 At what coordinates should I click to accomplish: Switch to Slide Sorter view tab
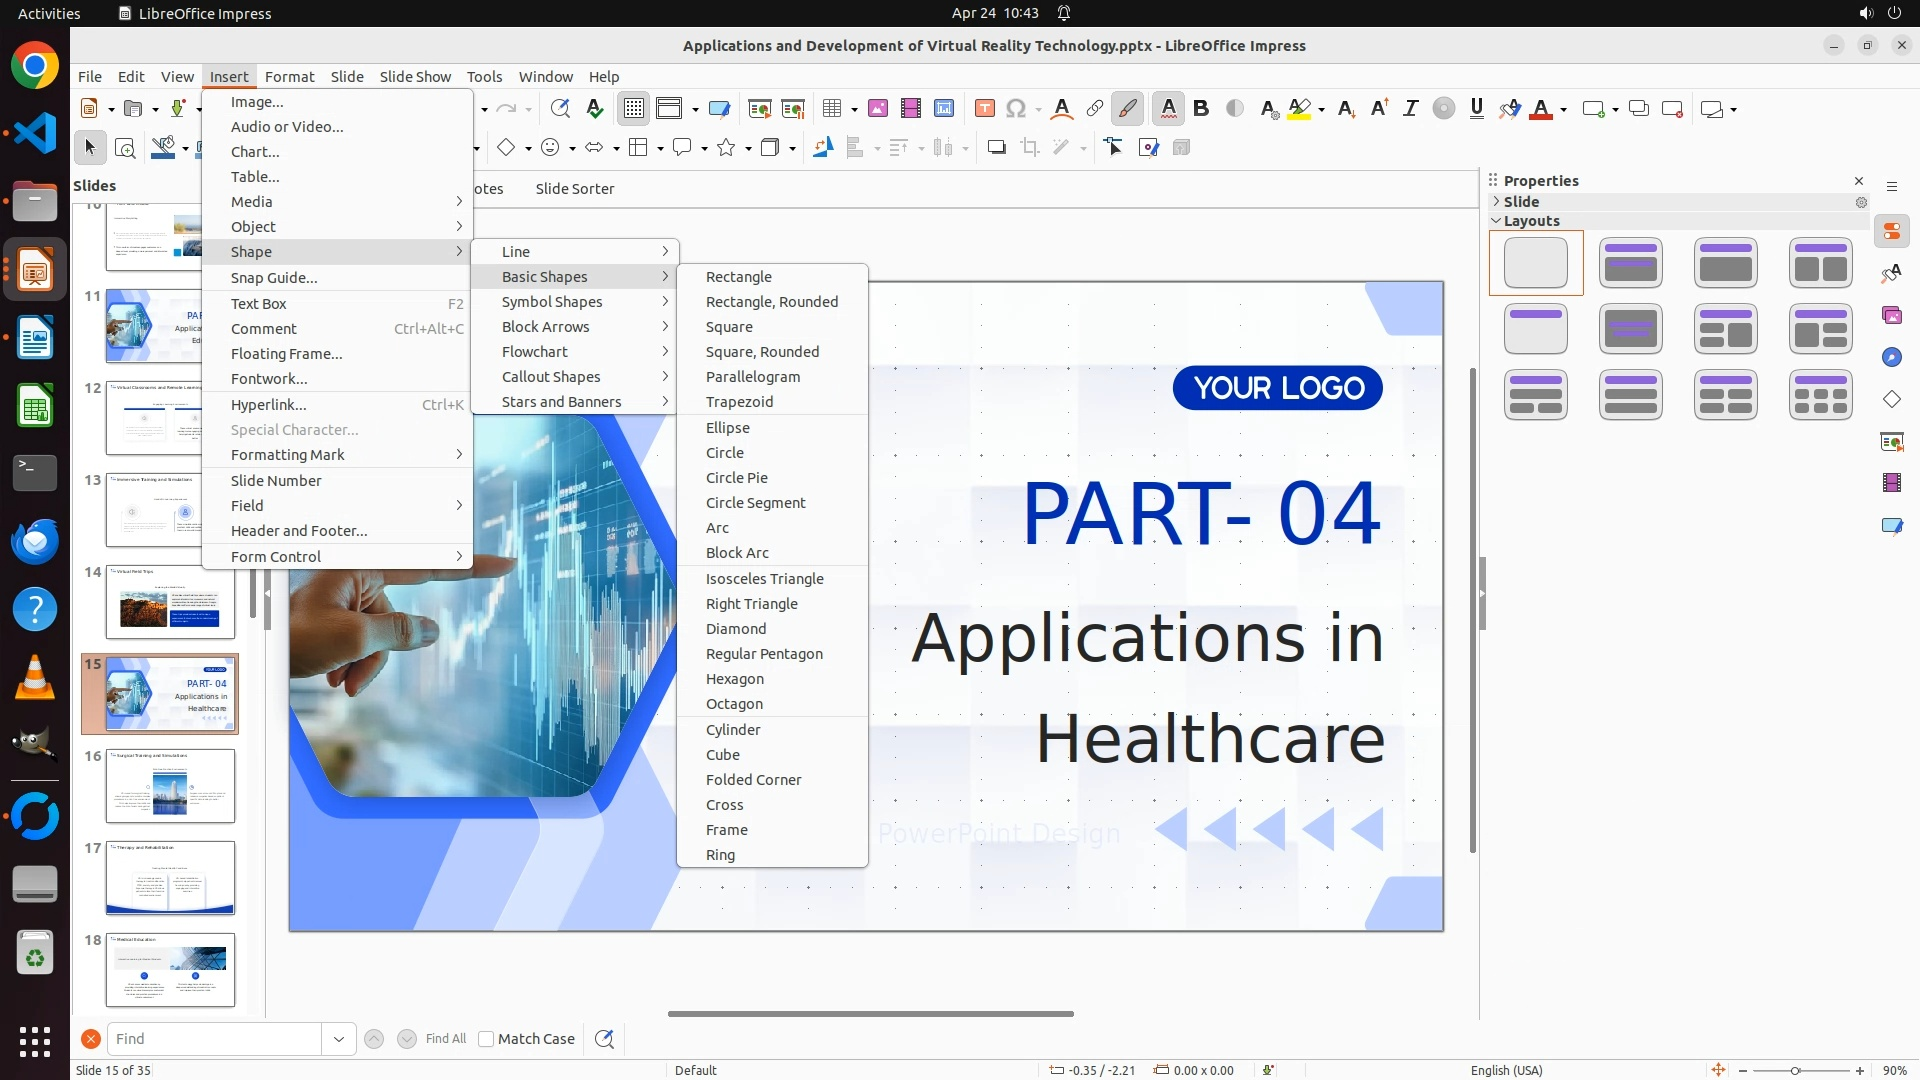point(574,189)
